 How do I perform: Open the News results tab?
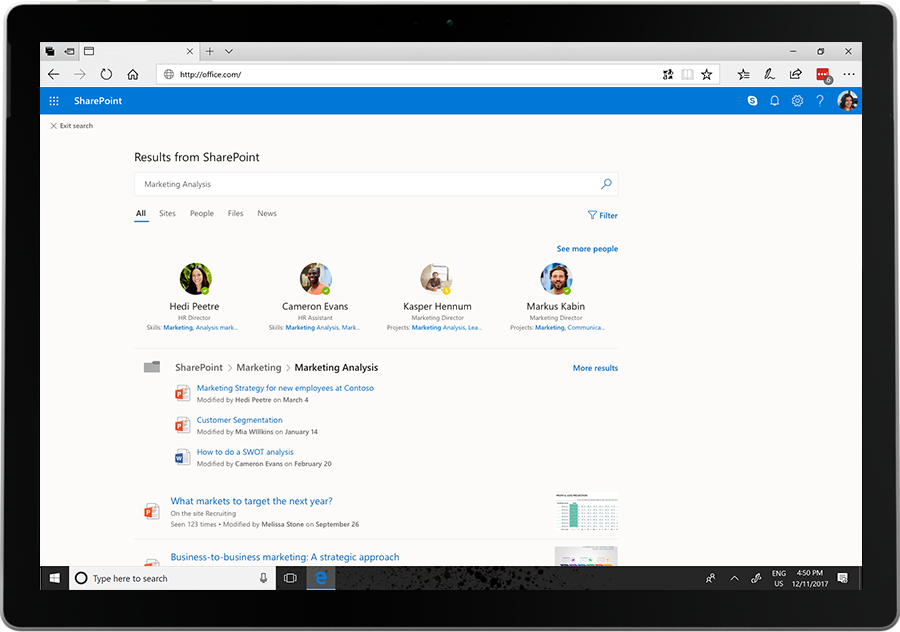pos(266,213)
